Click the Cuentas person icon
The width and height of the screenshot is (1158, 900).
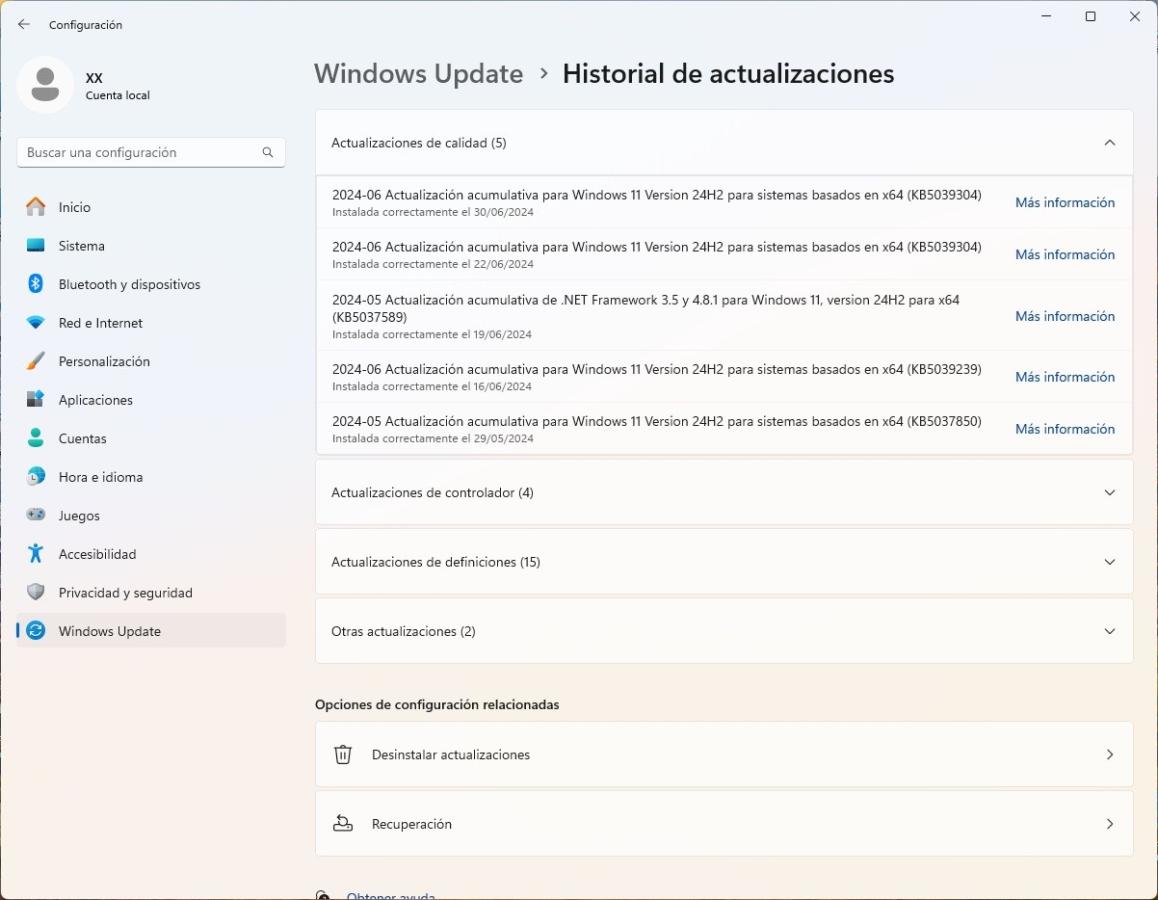click(35, 438)
